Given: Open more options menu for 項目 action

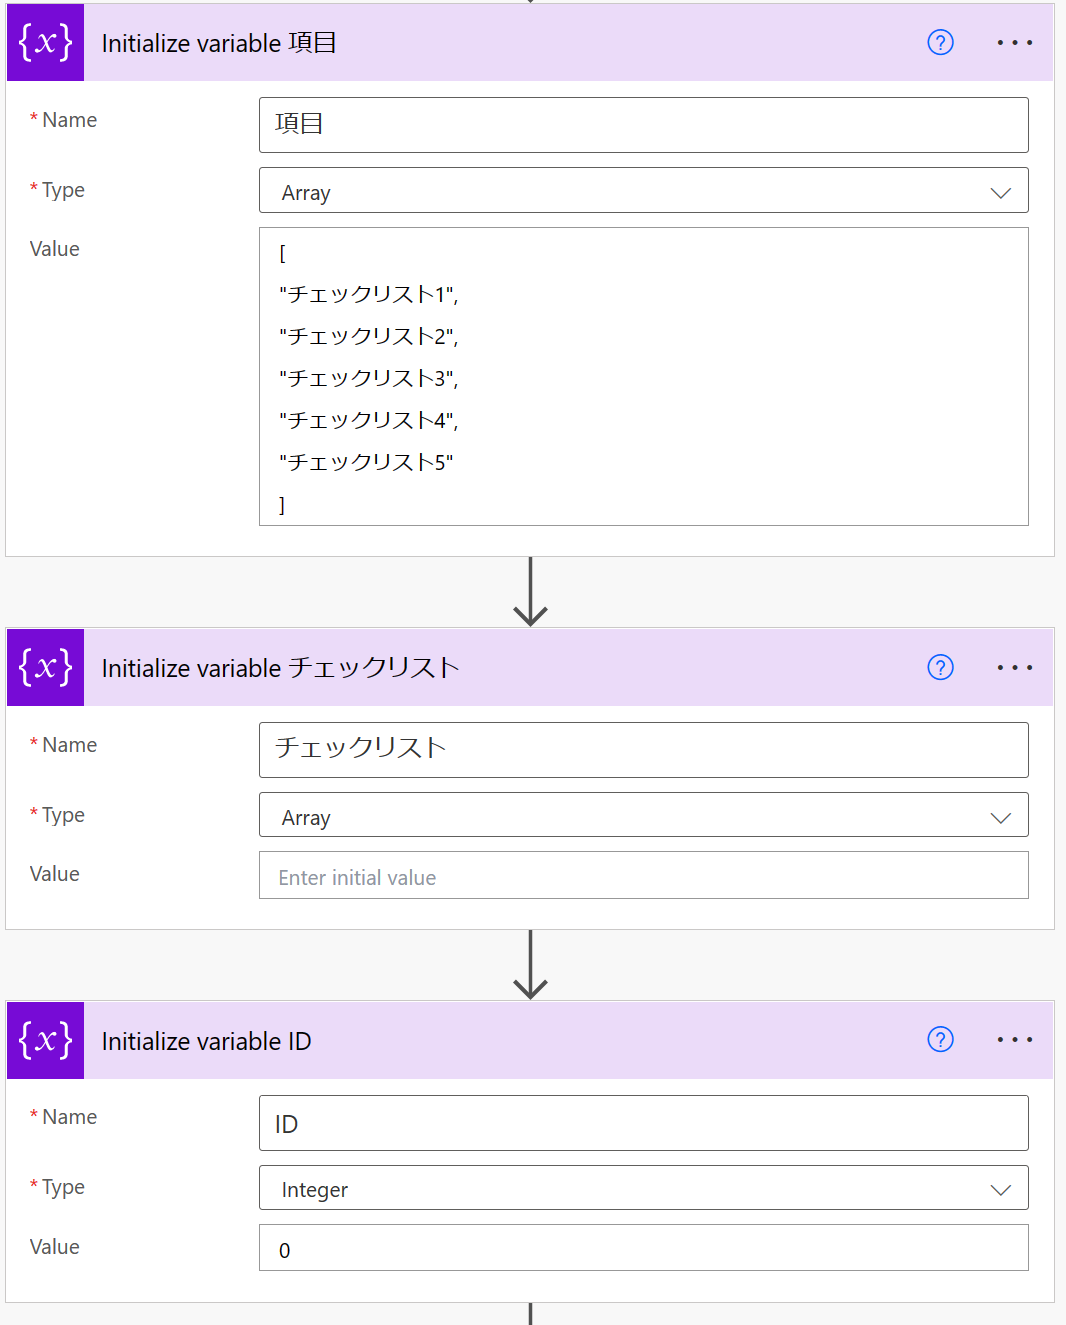Looking at the screenshot, I should pos(1014,42).
